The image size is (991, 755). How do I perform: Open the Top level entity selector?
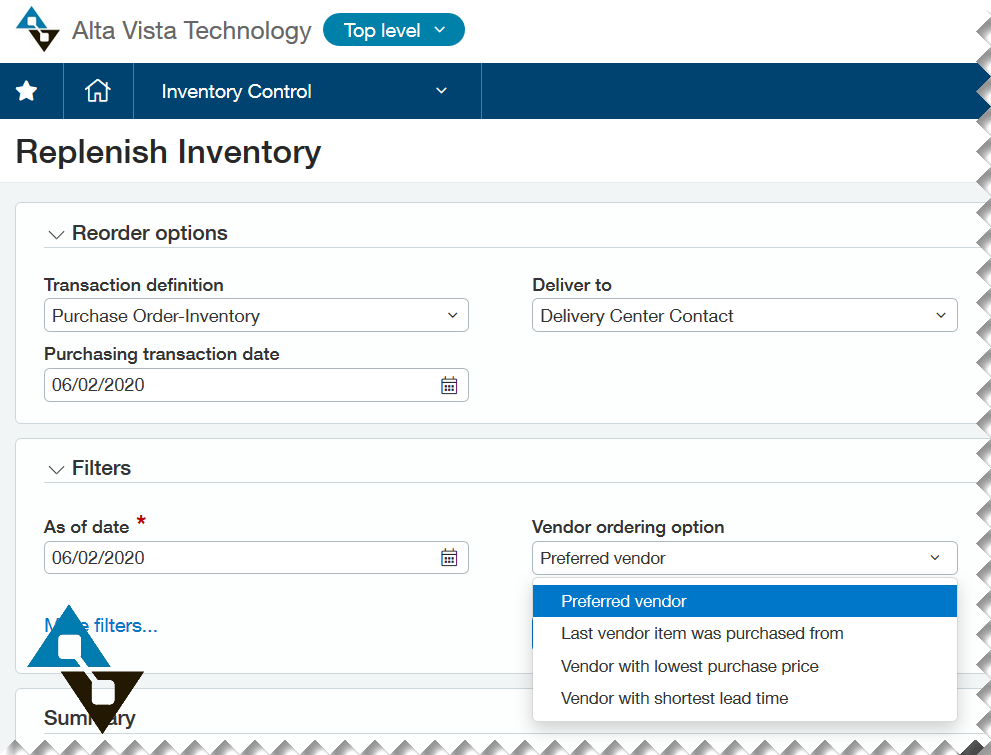coord(394,30)
